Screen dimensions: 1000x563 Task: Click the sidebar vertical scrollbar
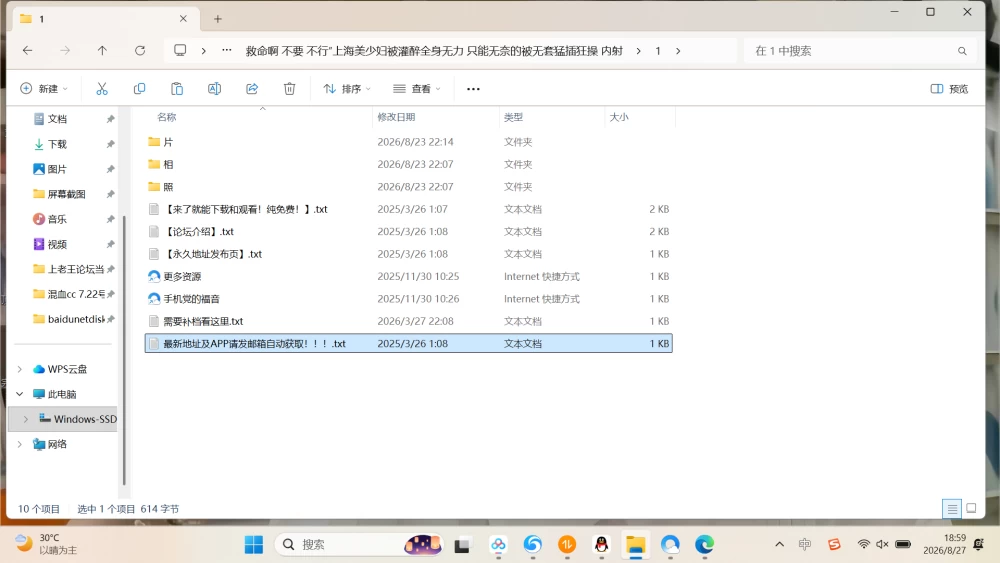click(124, 351)
